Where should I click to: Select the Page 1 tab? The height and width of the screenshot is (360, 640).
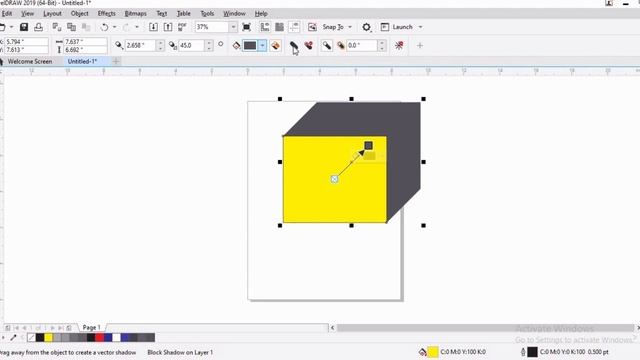[x=91, y=327]
